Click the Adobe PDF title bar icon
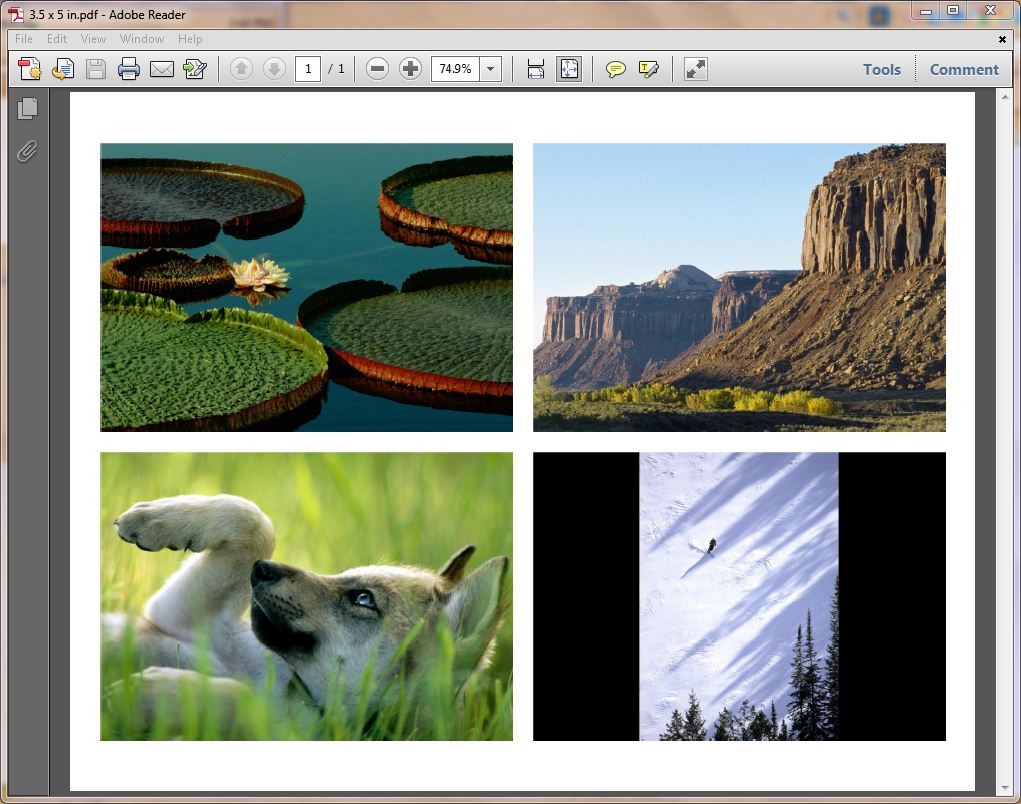The height and width of the screenshot is (804, 1021). tap(15, 14)
